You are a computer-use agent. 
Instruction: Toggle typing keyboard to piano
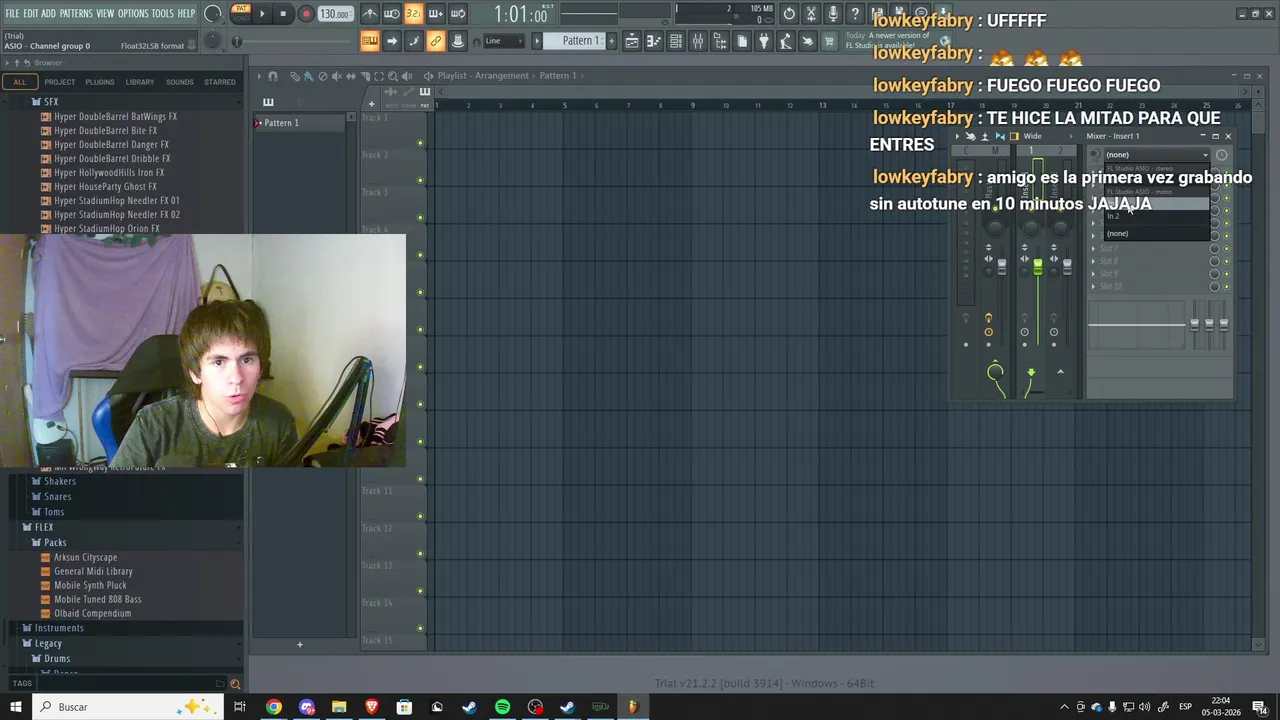pos(370,41)
